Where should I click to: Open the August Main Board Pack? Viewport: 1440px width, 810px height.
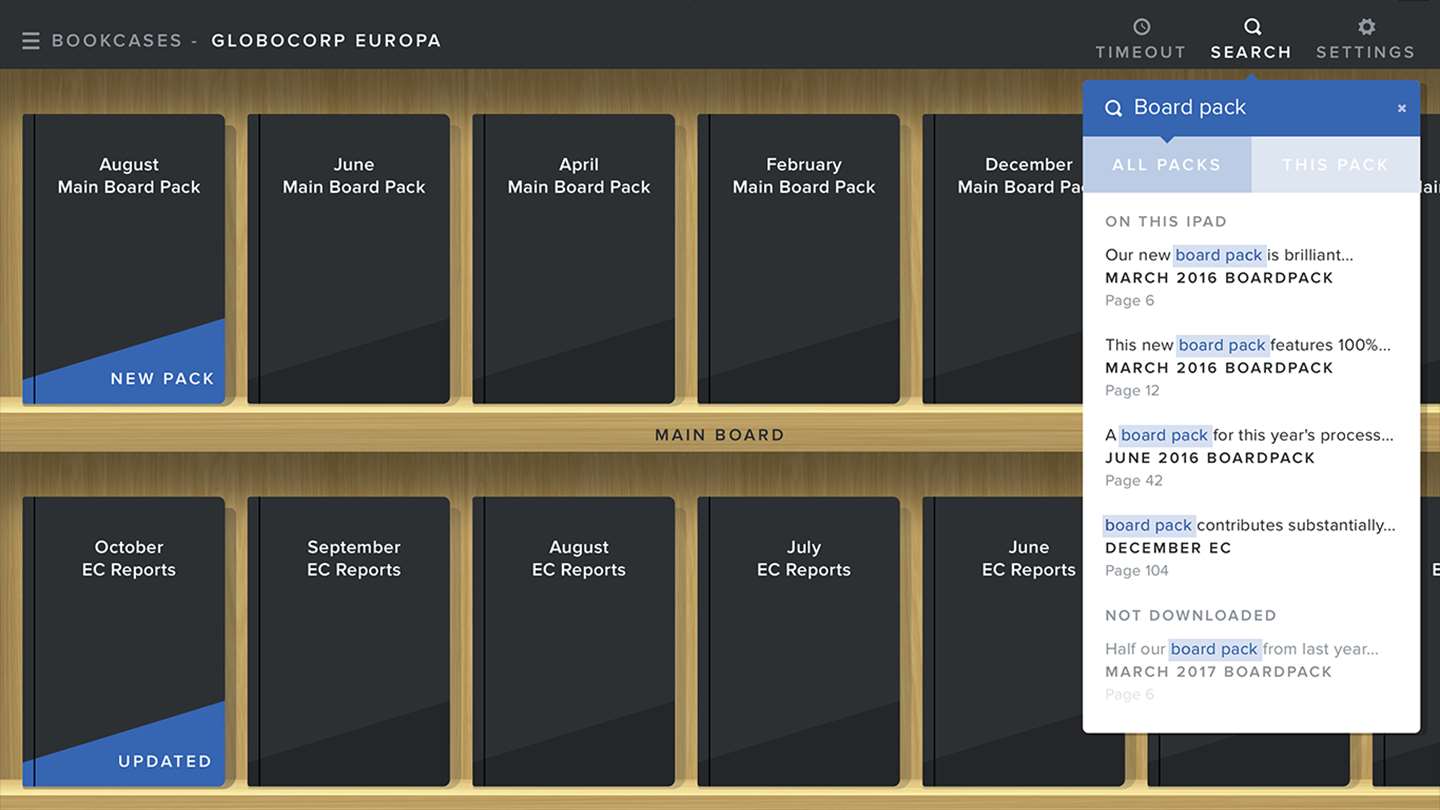(124, 259)
